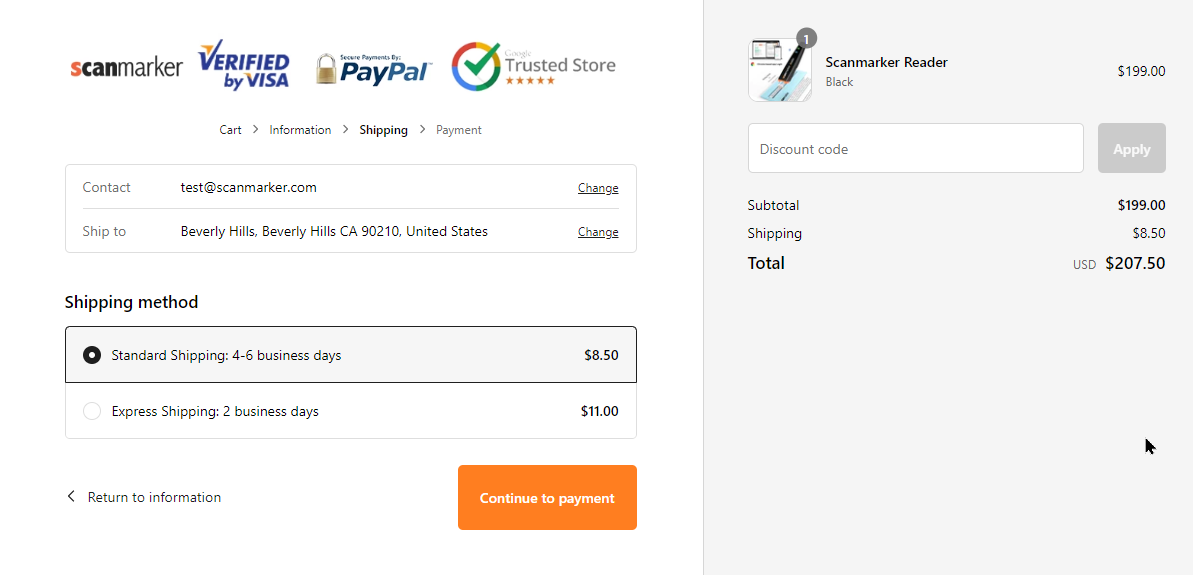Go to Cart breadcrumb step
1193x575 pixels.
[230, 130]
